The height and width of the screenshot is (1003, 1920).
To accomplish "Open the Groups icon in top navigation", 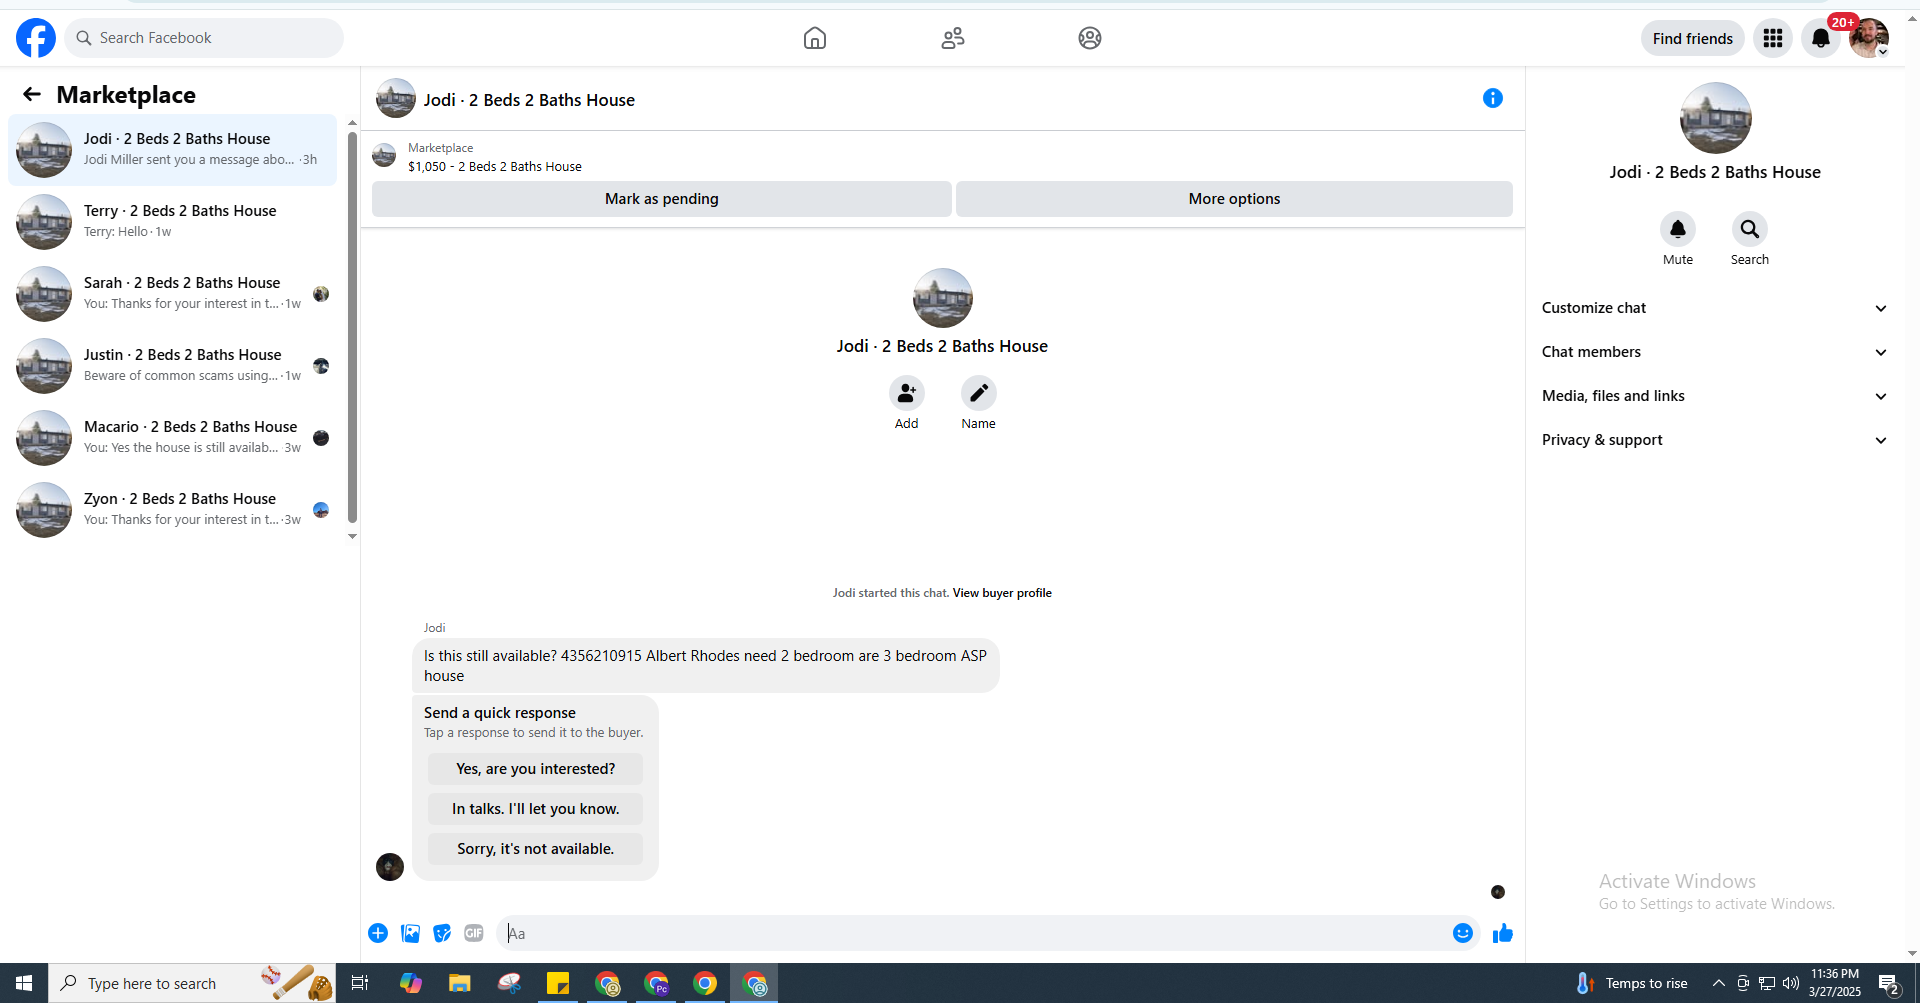I will coord(1090,38).
